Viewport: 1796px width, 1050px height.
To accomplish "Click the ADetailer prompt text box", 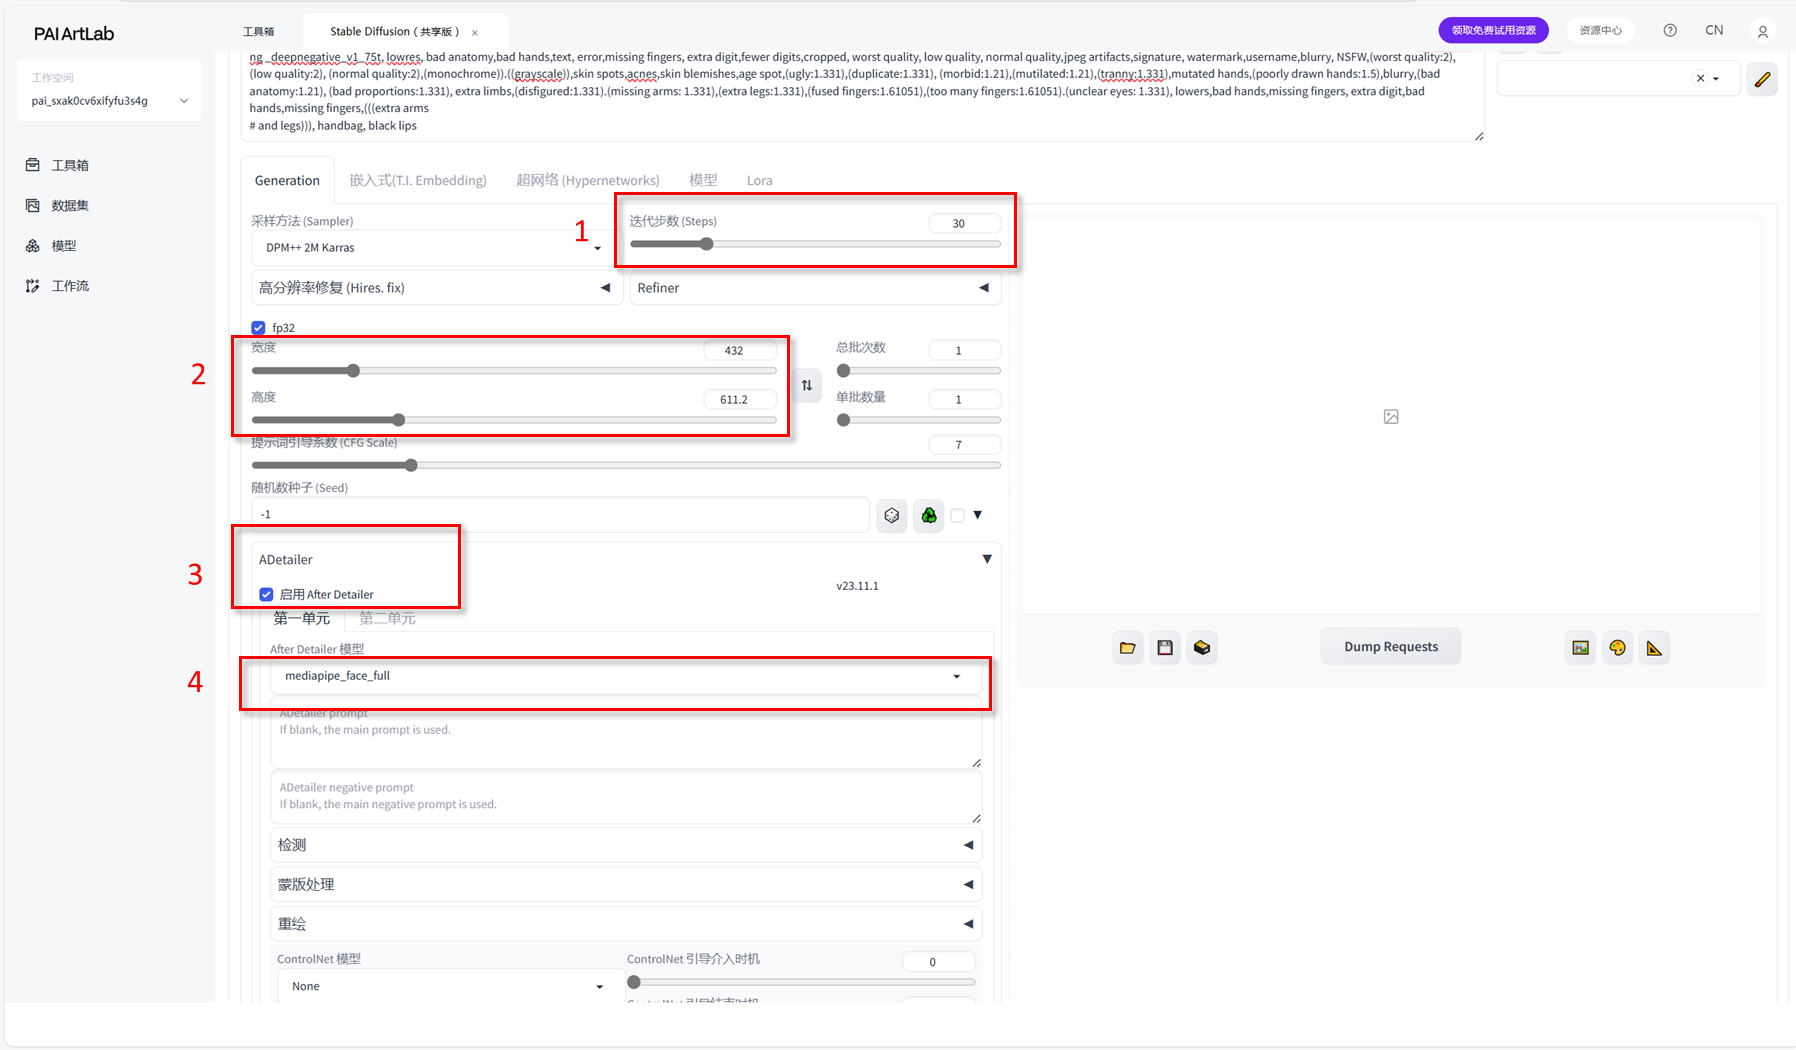I will (626, 734).
